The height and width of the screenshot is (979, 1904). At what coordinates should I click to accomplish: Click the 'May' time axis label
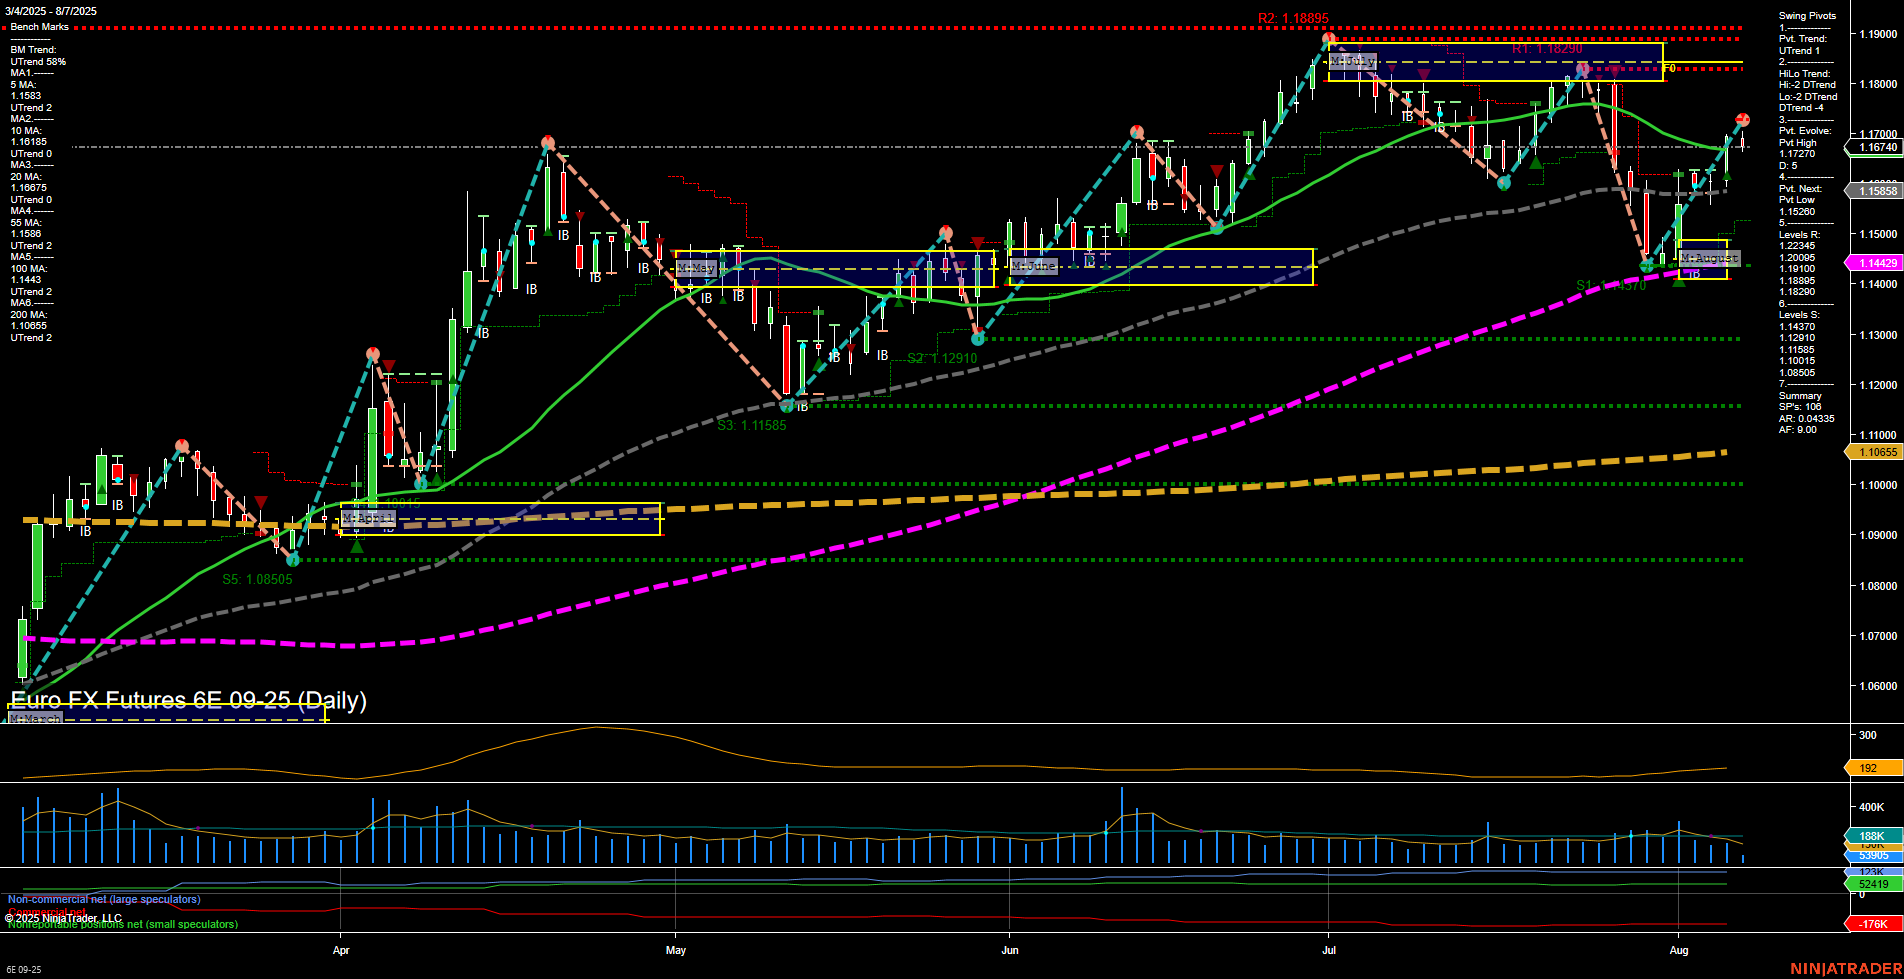(676, 950)
